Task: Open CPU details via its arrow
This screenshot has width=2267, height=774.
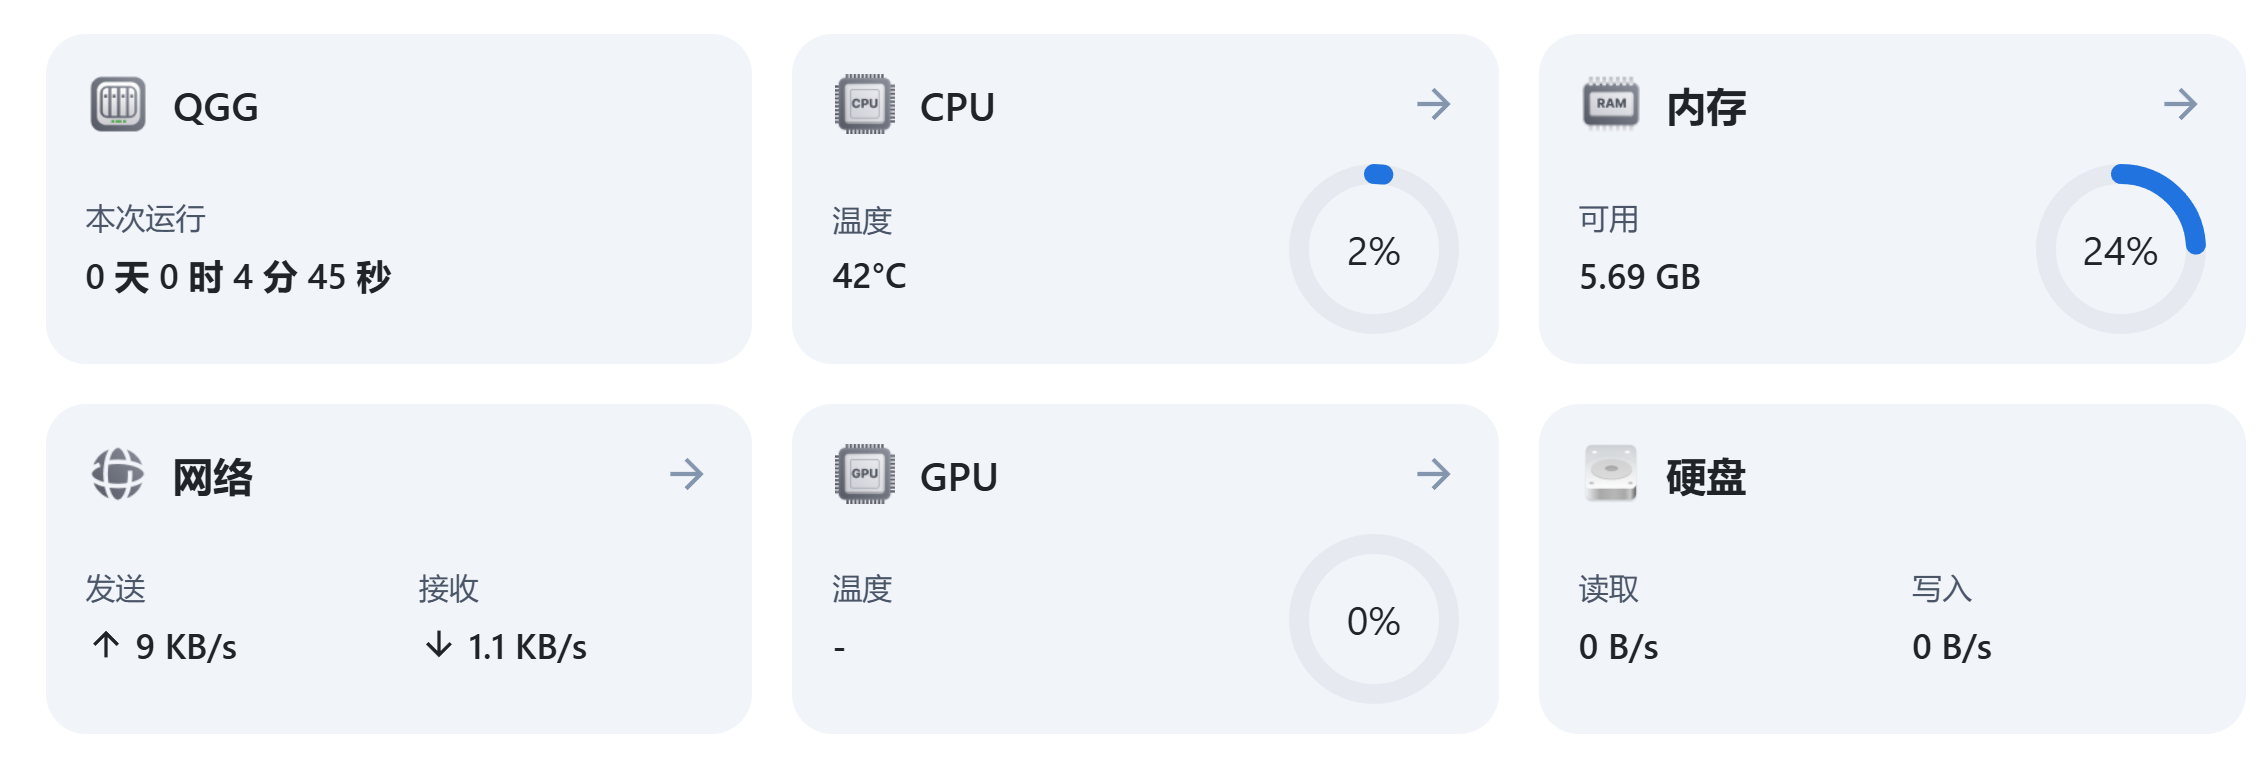Action: 1434,104
